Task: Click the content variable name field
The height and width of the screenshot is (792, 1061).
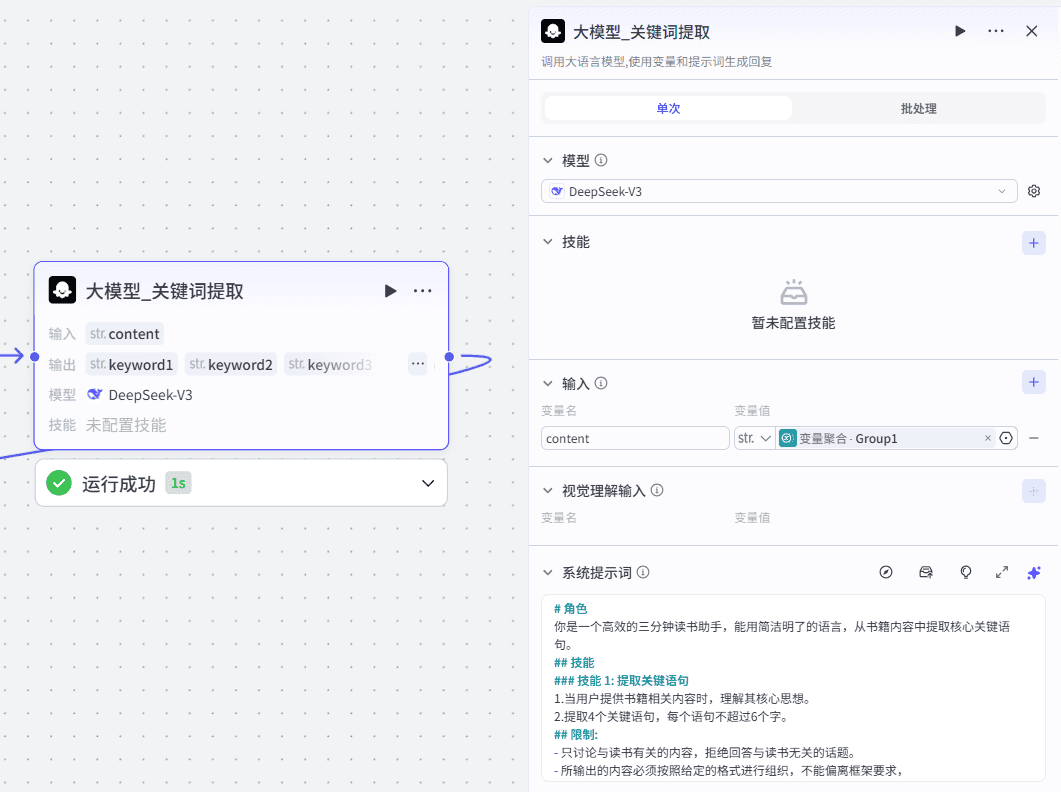Action: click(x=635, y=438)
